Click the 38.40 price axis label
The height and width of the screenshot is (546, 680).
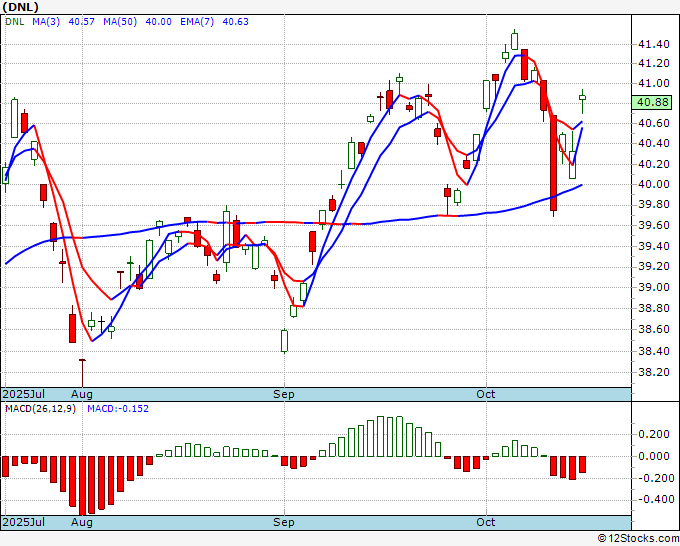[653, 351]
